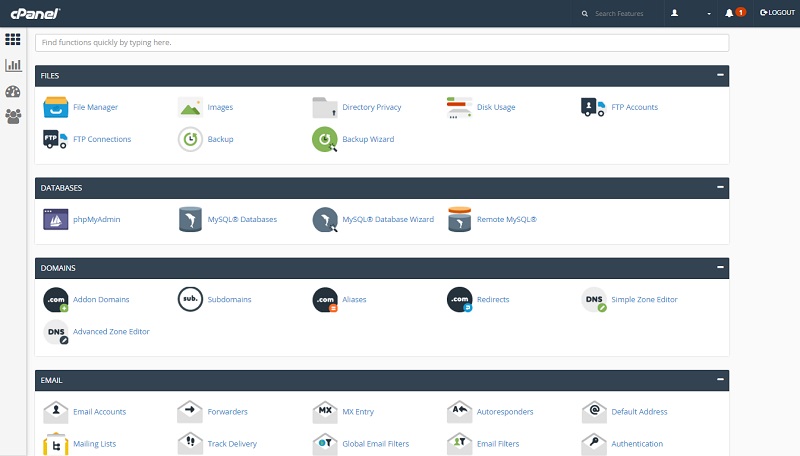Open the File Manager link
800x456 pixels.
click(95, 107)
